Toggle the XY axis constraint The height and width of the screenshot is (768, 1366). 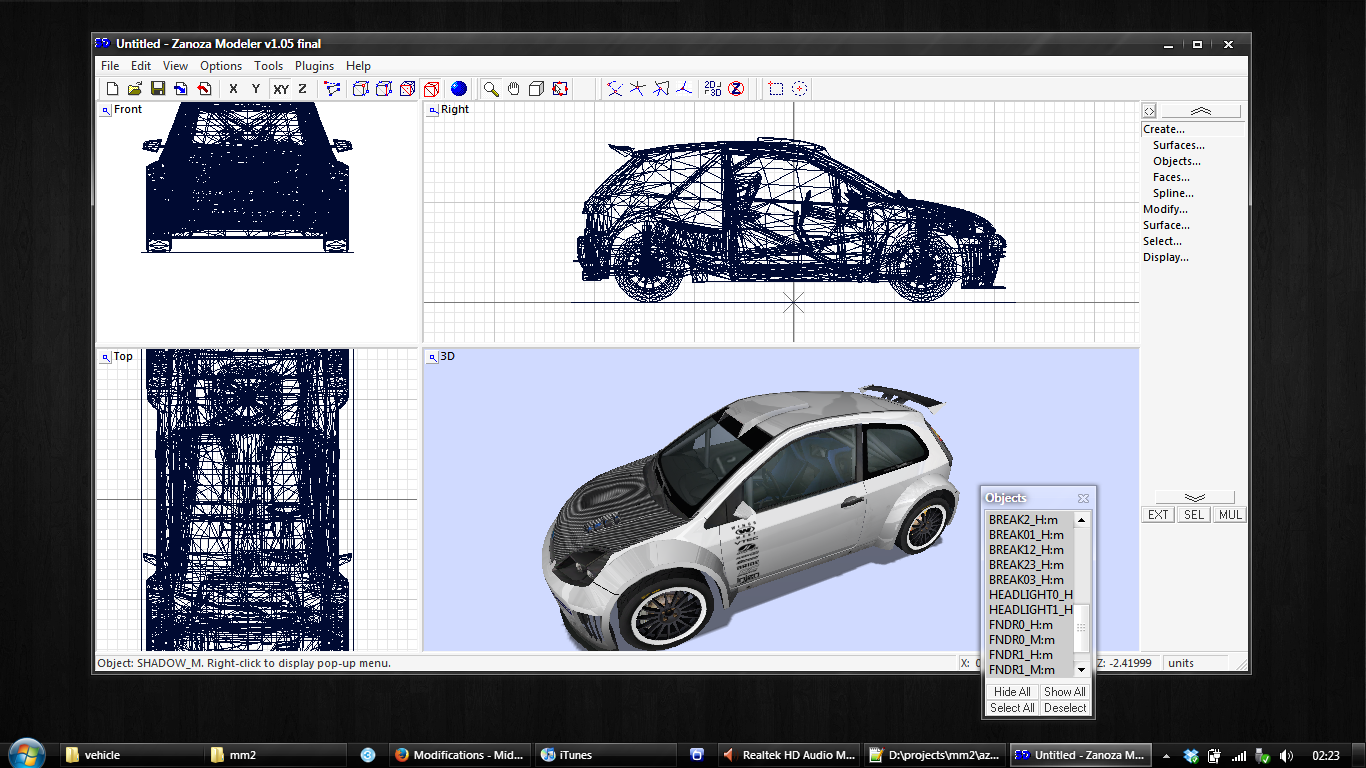(281, 89)
